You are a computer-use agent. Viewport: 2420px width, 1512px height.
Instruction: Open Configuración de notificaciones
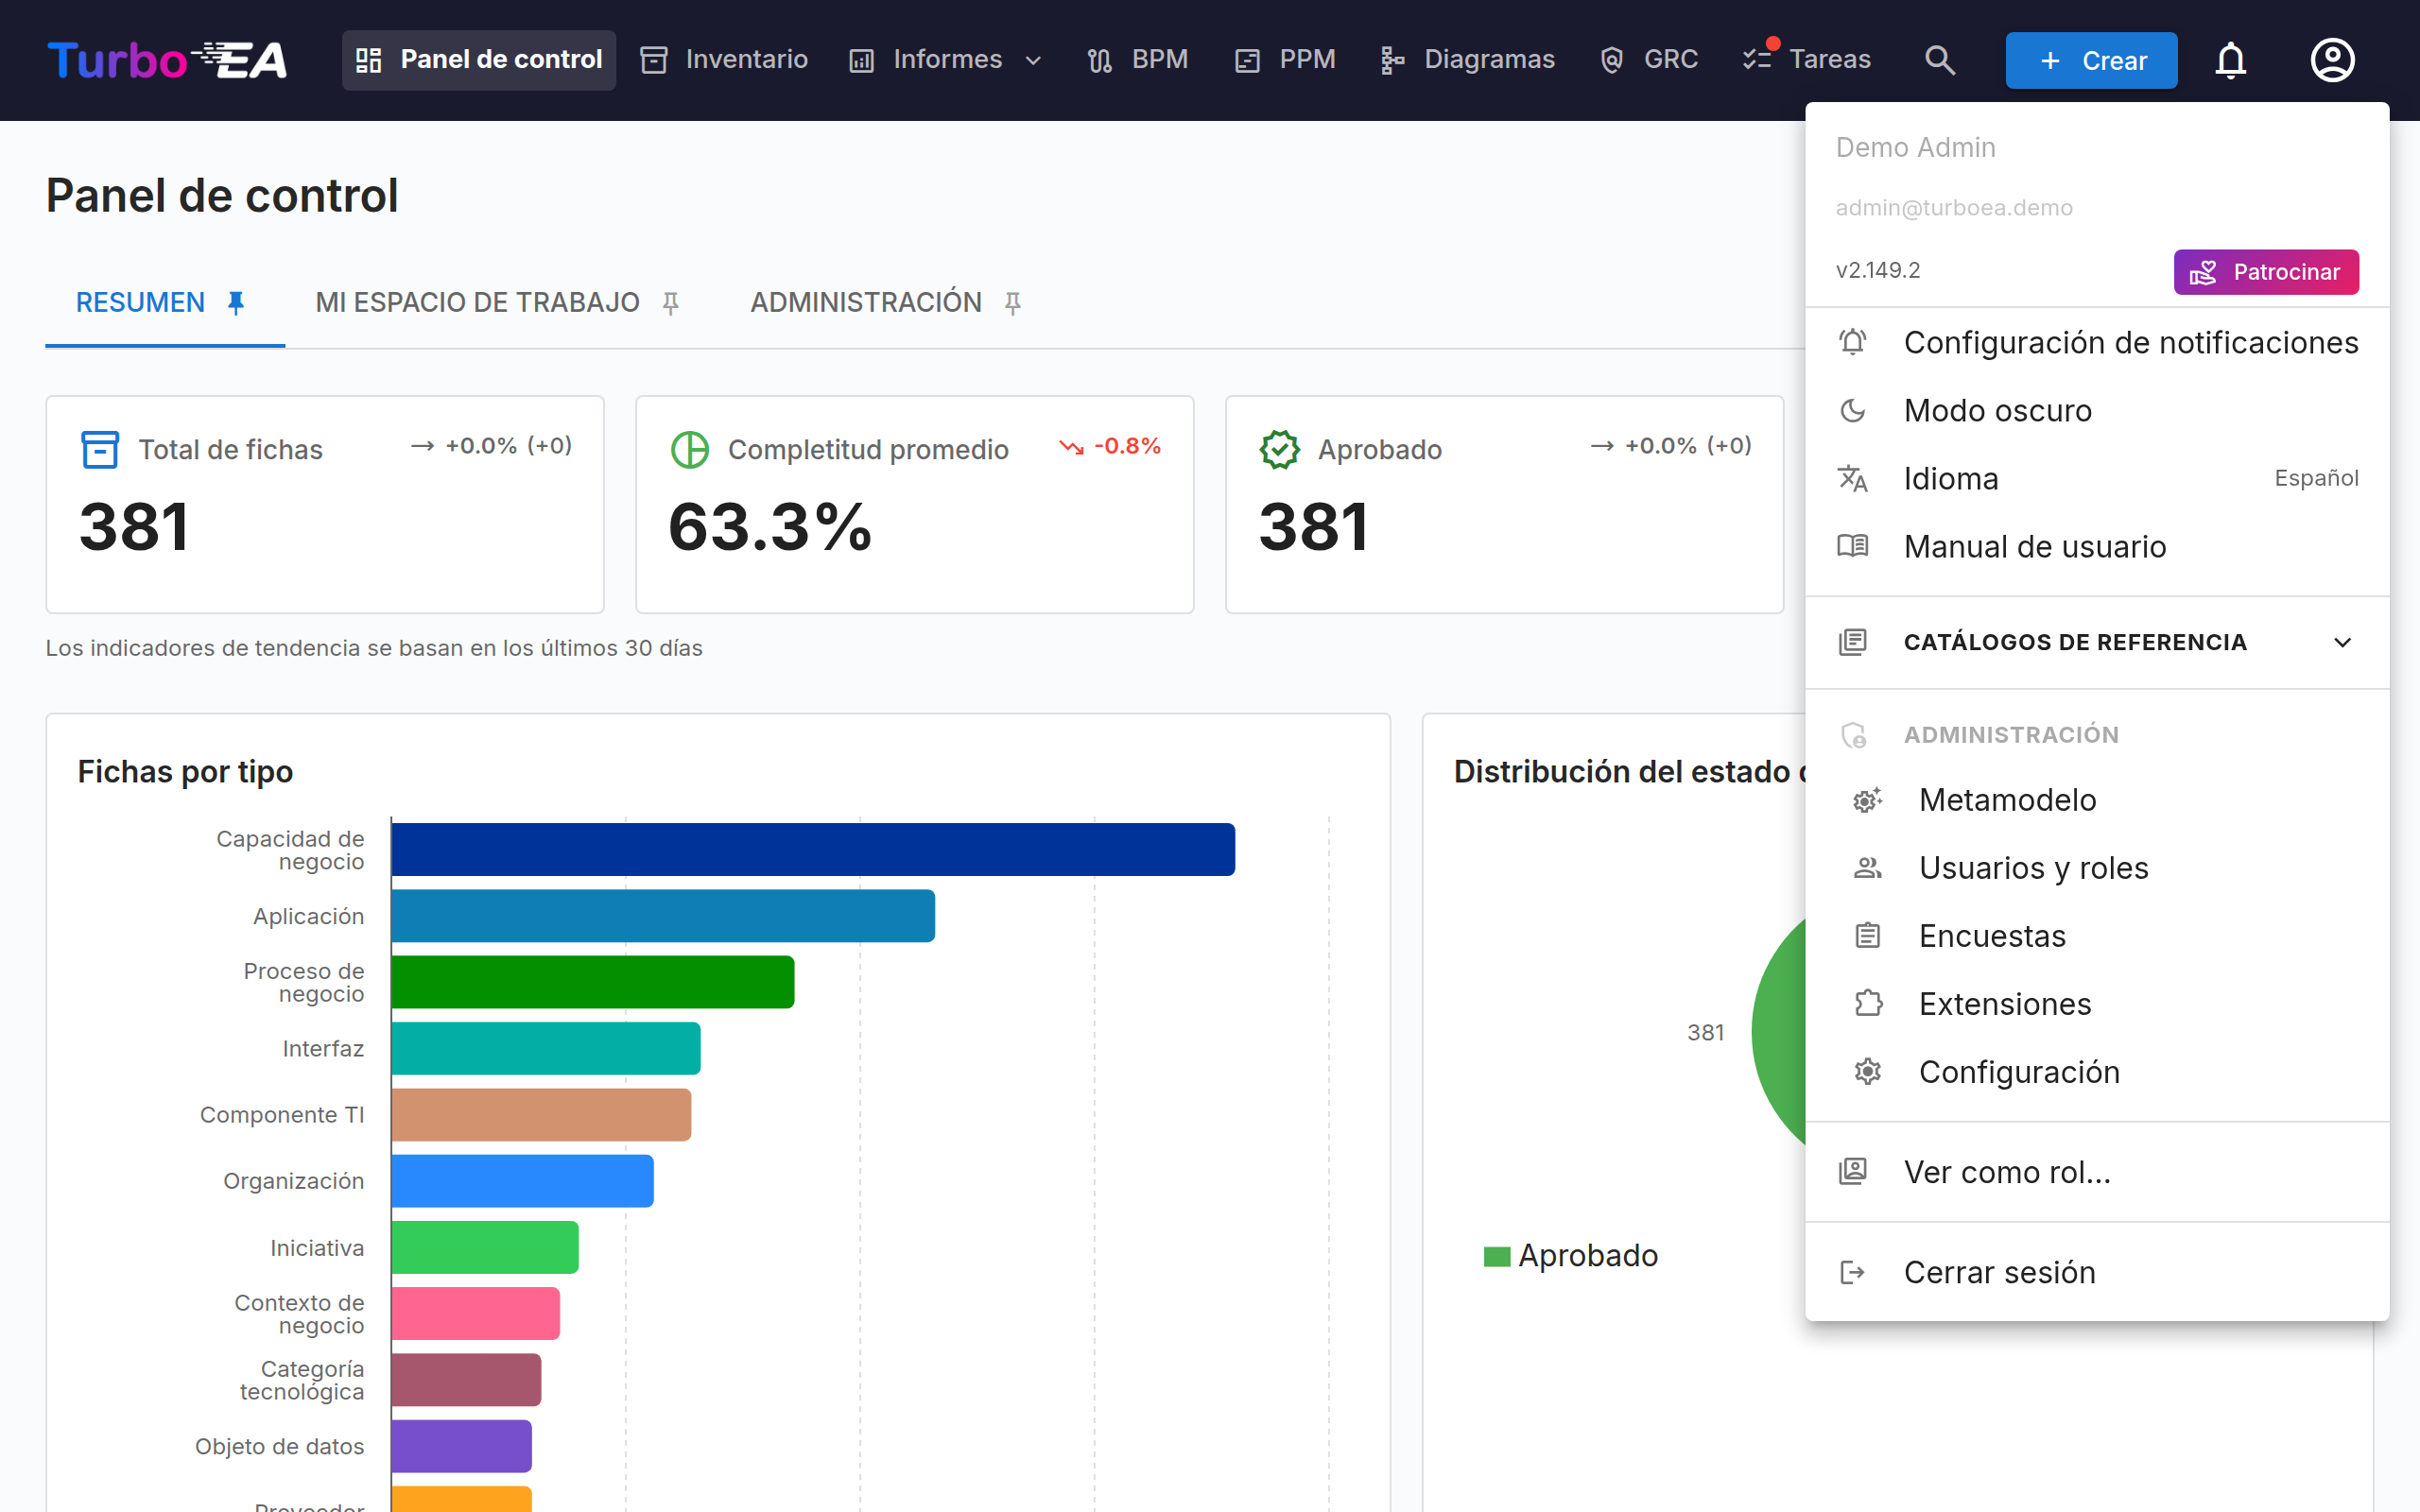point(2097,343)
